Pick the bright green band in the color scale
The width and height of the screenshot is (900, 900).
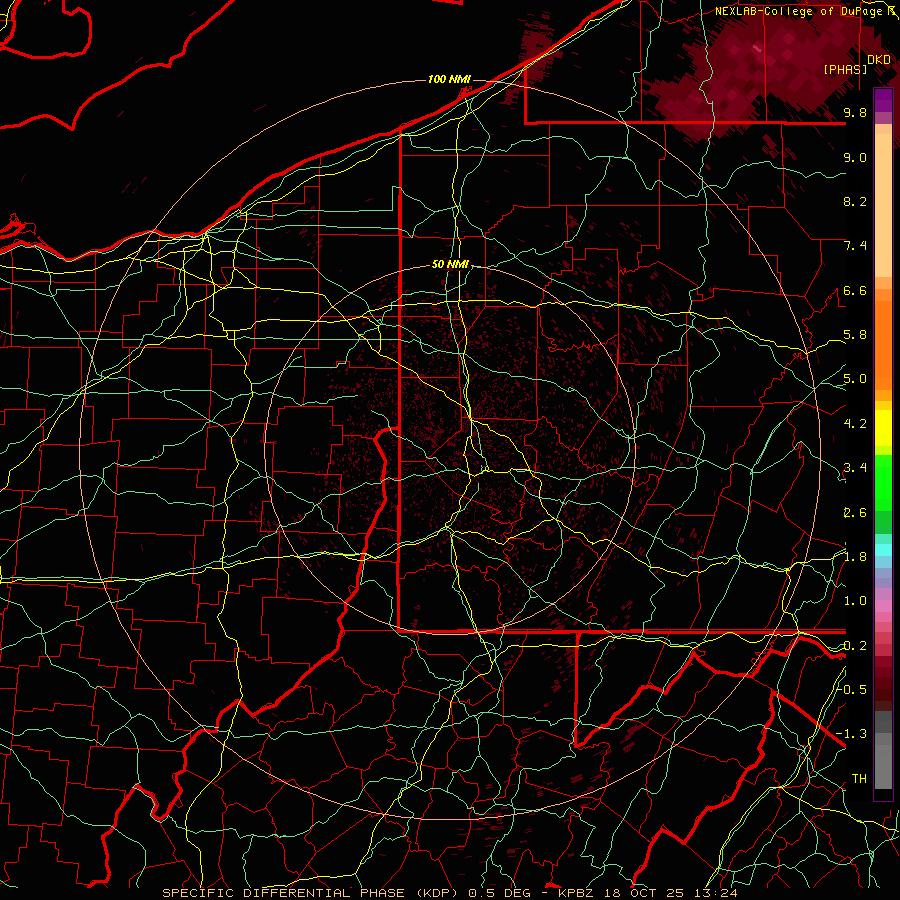click(883, 483)
